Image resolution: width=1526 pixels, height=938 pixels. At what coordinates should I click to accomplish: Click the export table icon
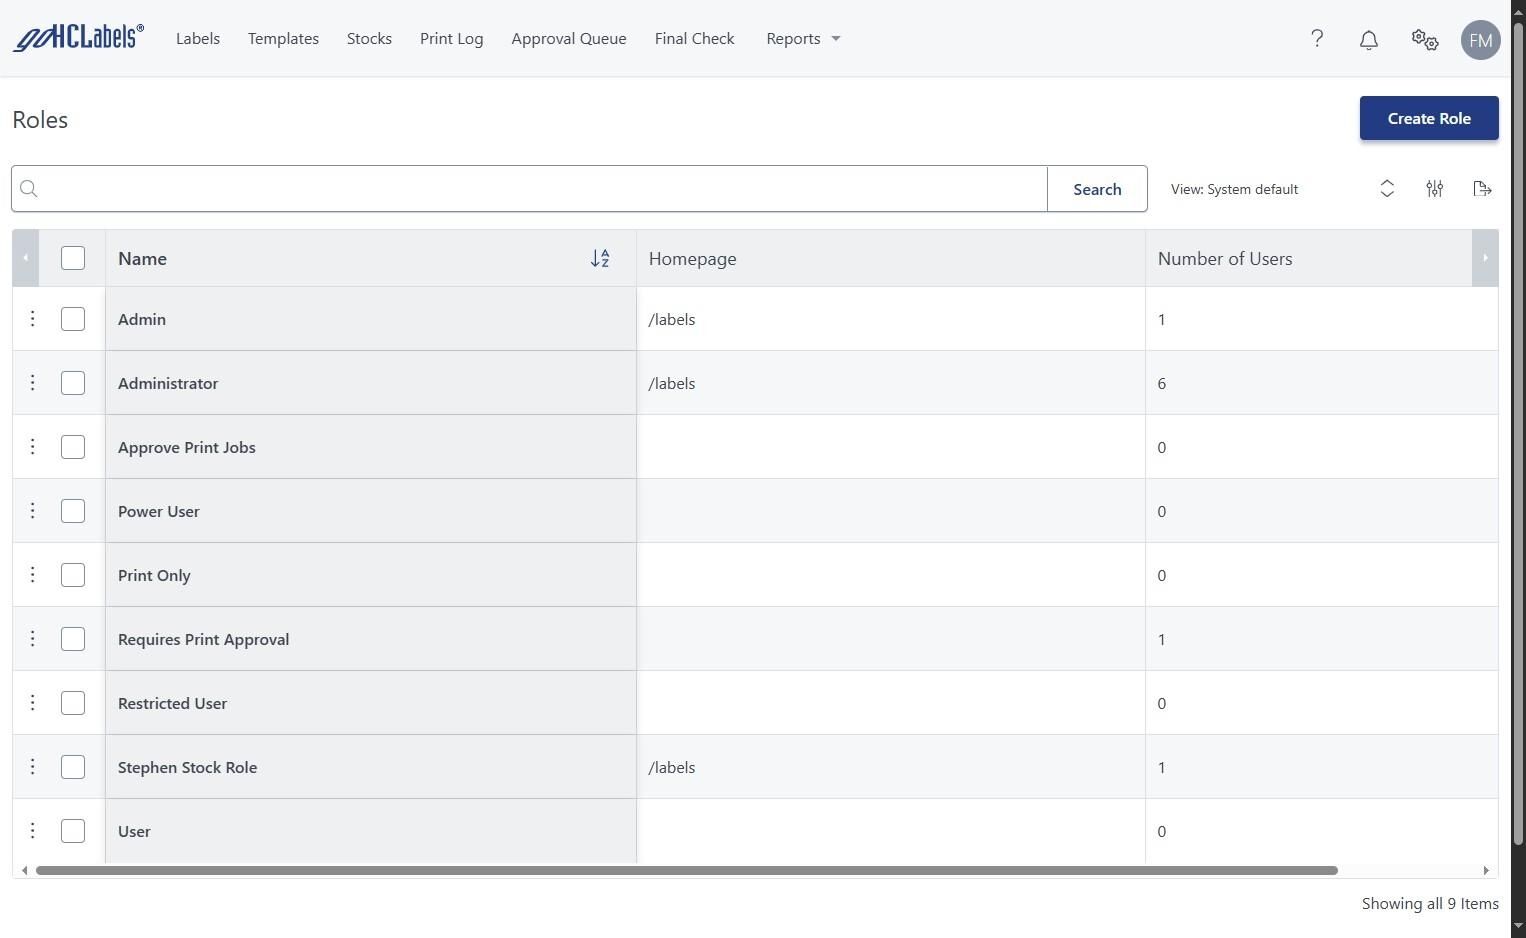1482,189
